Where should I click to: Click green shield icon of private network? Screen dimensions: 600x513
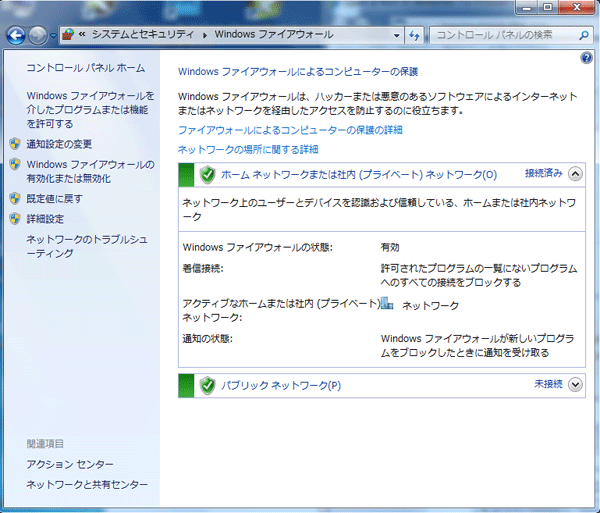(x=208, y=175)
